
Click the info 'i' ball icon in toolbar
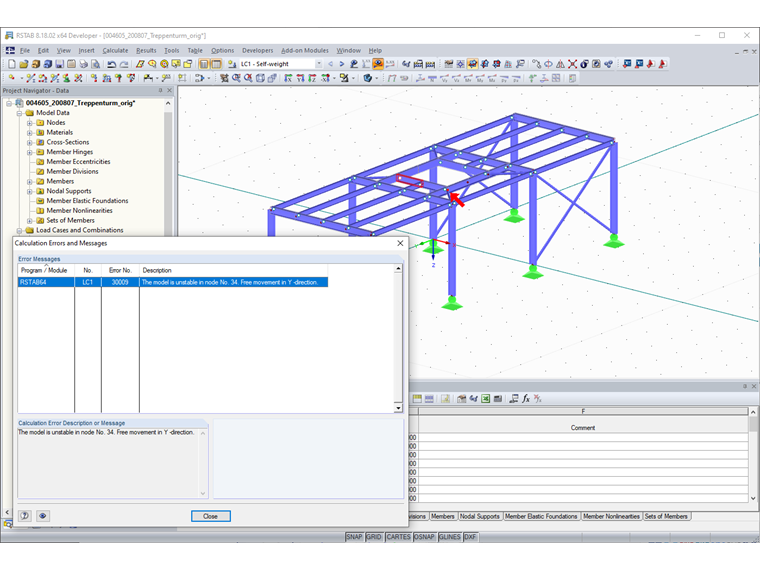(x=585, y=64)
